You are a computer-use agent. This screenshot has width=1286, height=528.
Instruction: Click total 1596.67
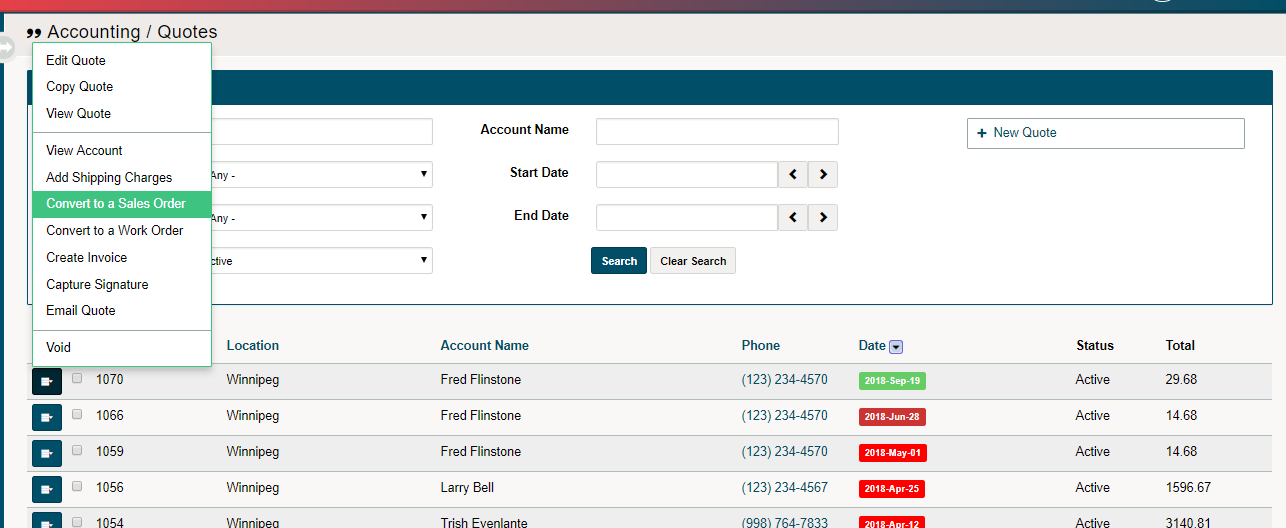[1188, 488]
